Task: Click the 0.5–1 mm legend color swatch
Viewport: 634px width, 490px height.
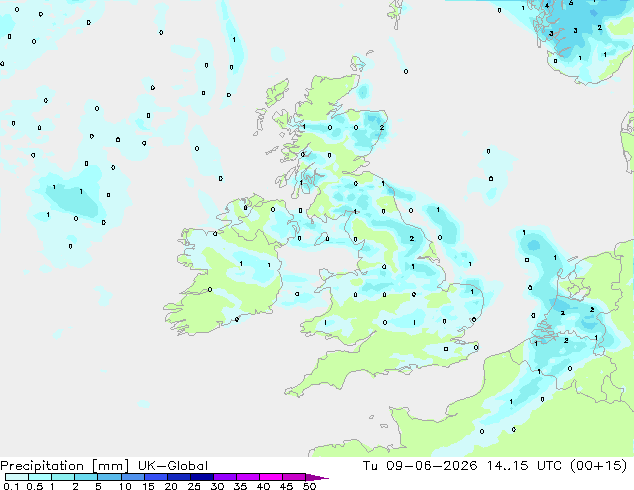Action: [40, 477]
